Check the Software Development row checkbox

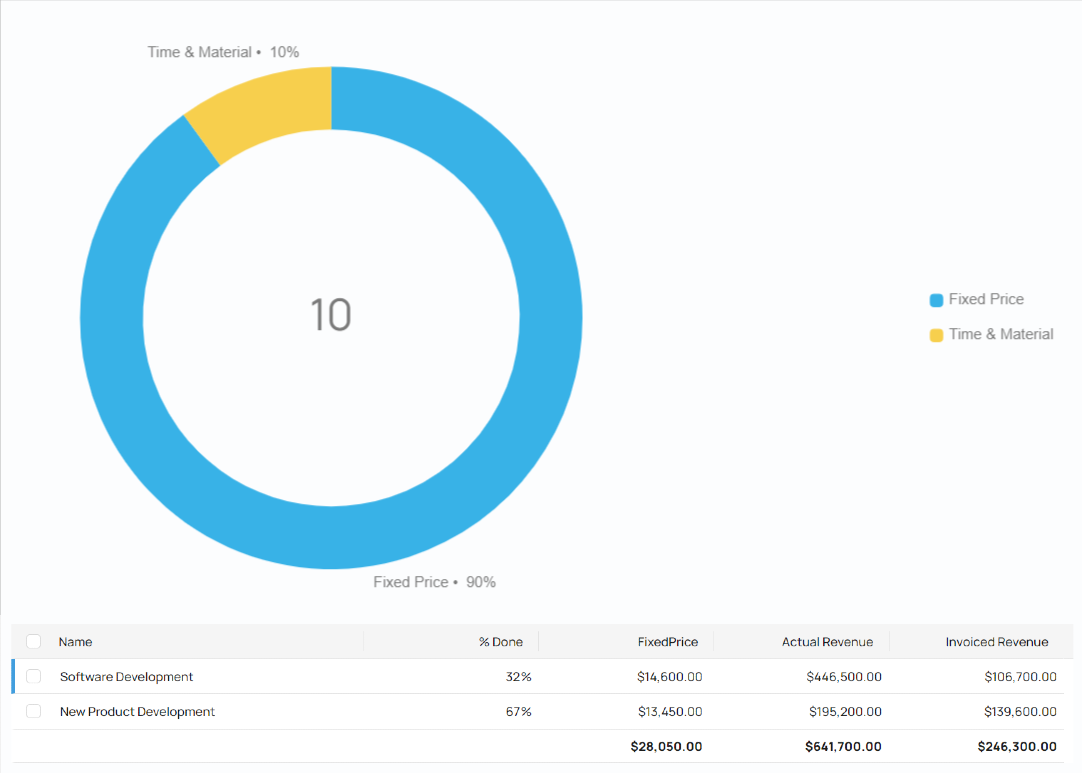coord(34,677)
